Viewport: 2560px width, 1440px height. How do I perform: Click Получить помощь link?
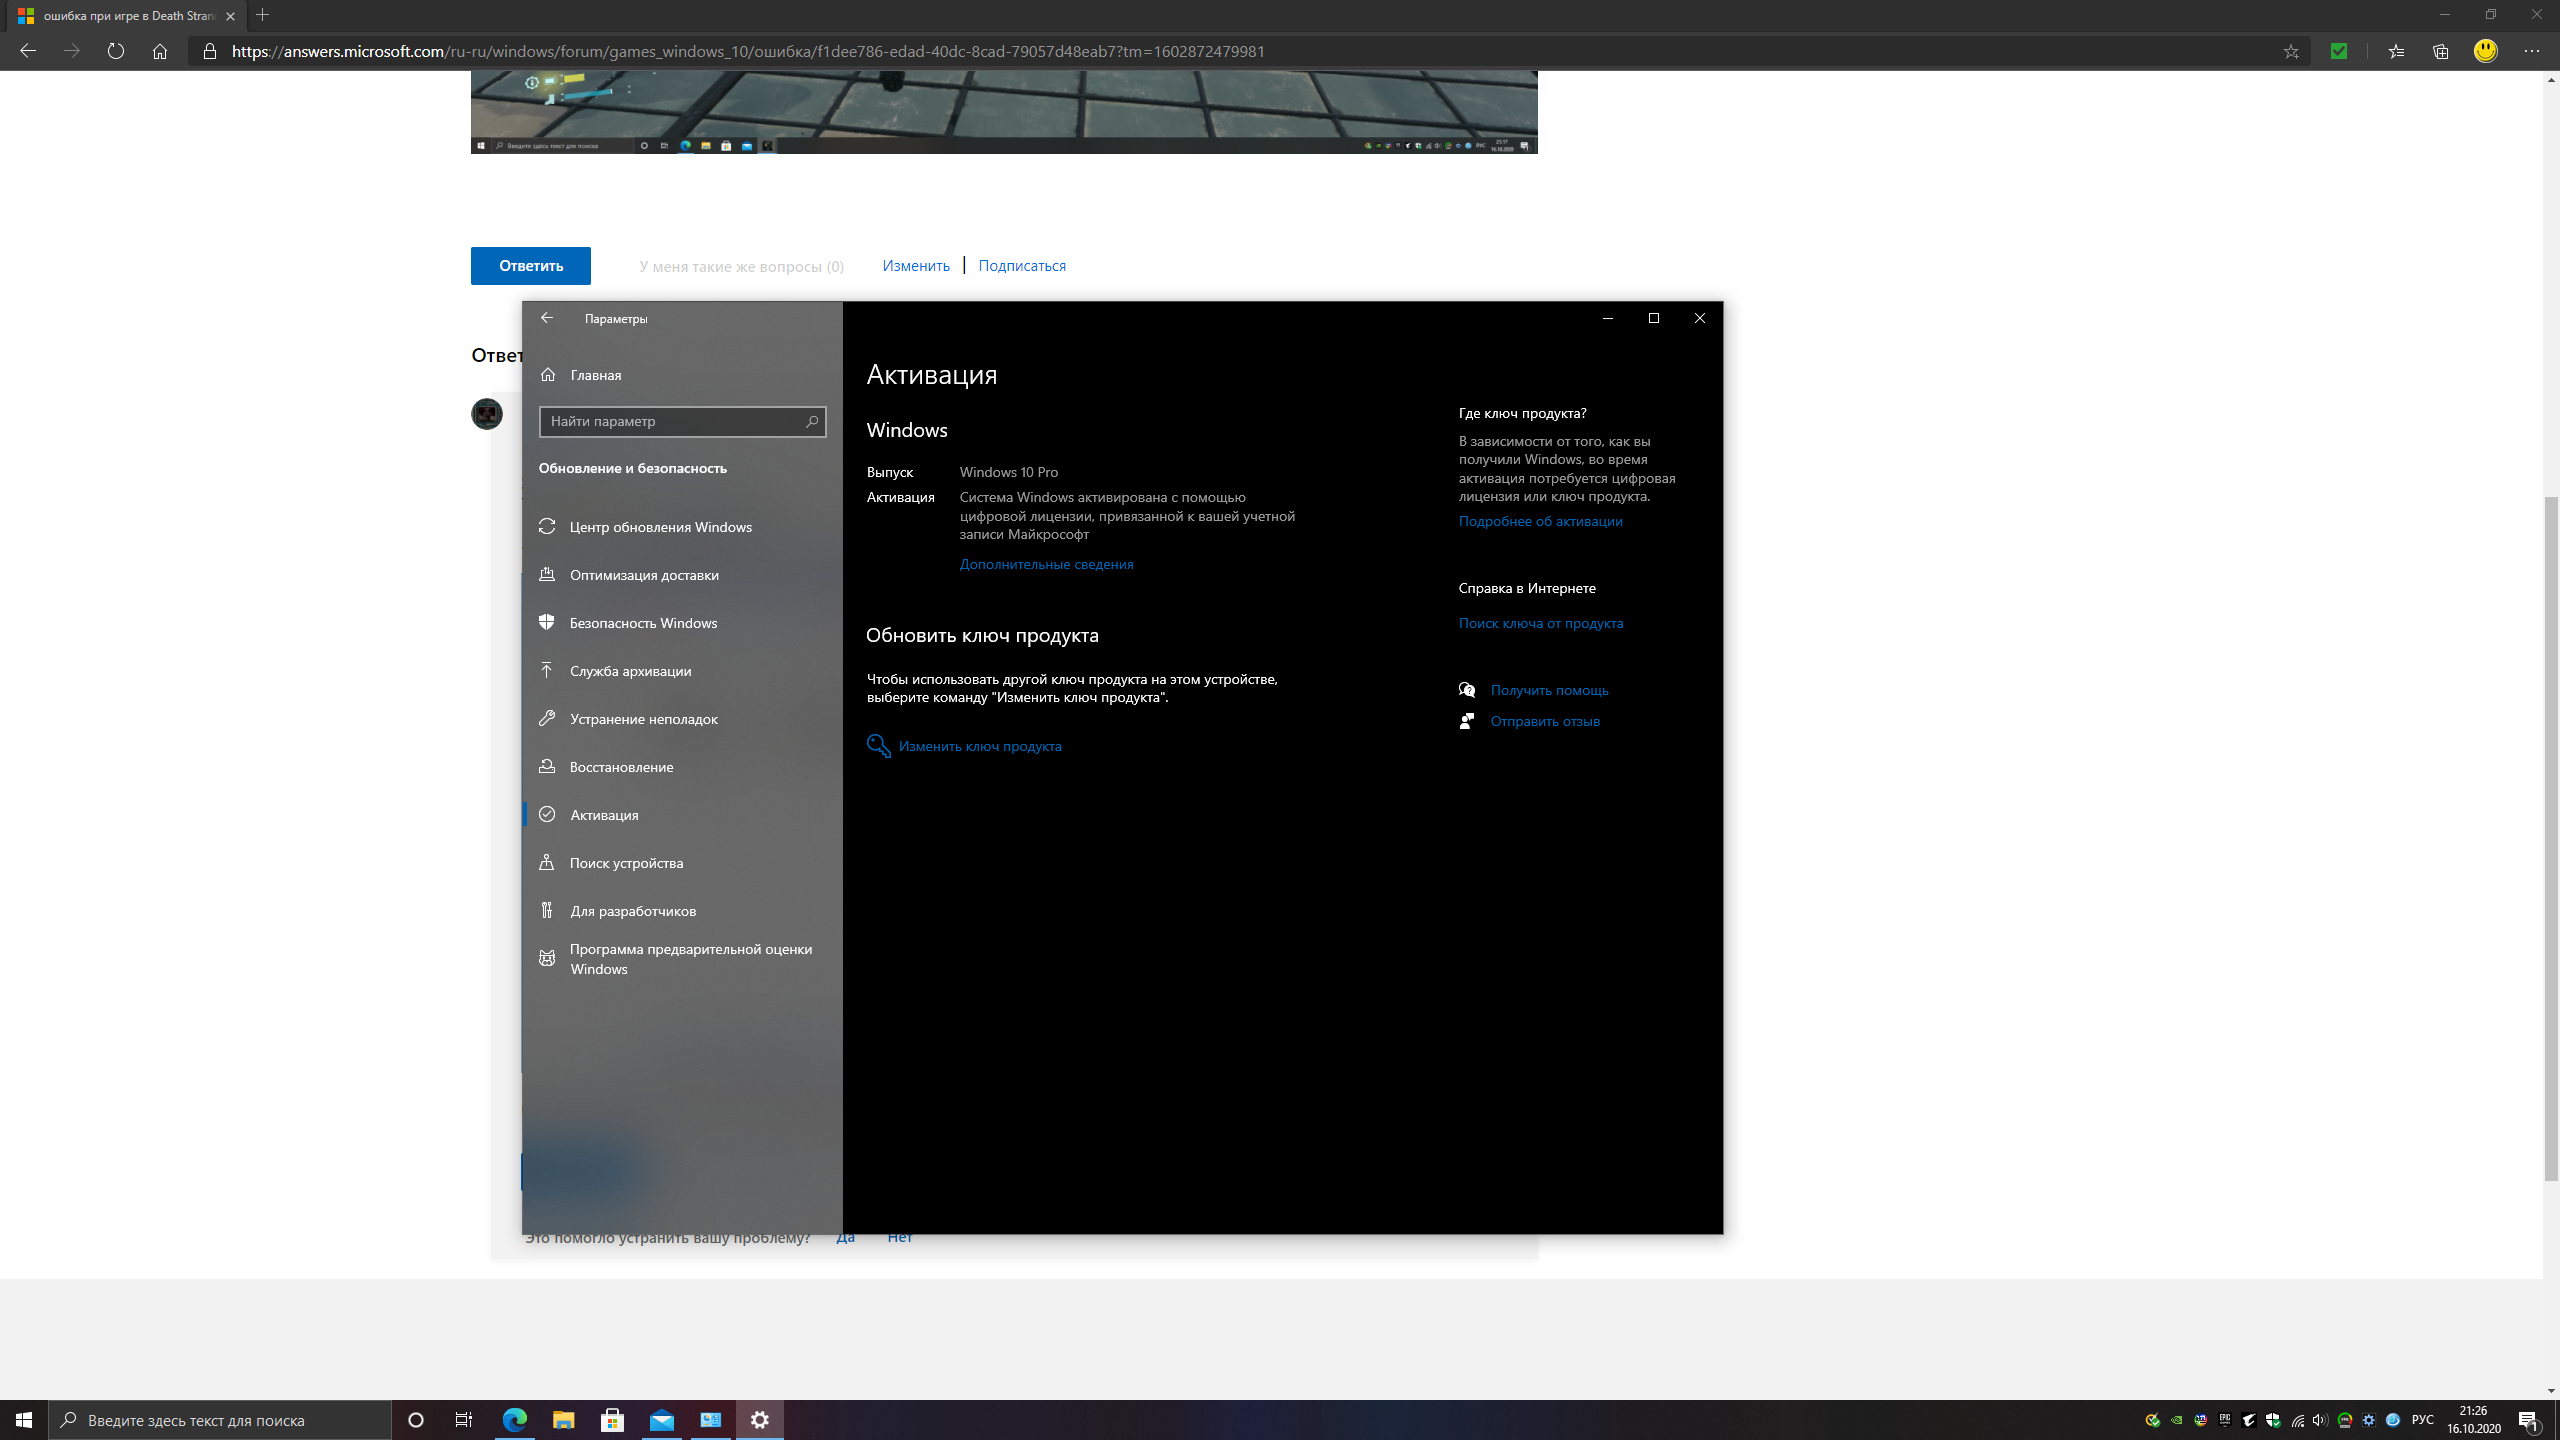point(1549,690)
